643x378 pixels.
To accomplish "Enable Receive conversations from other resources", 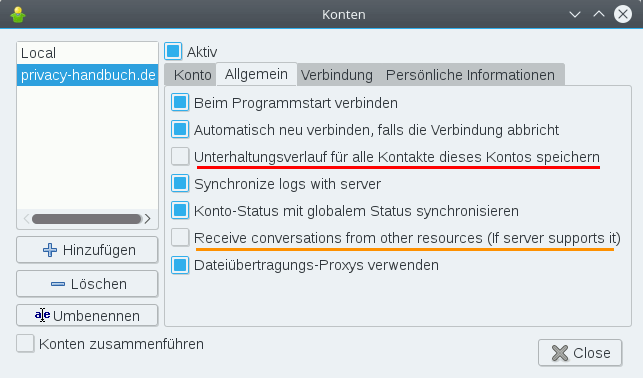I will point(180,238).
